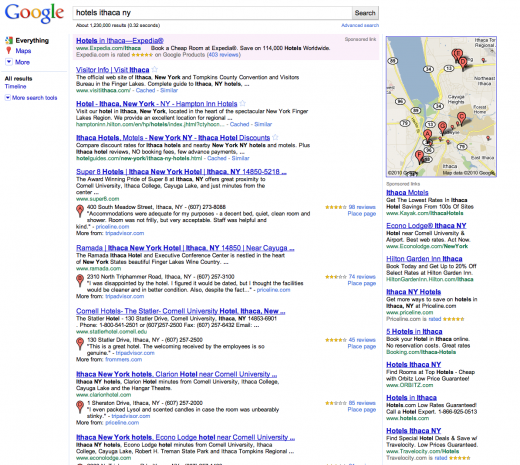Click the red marker C beside Statler Drive address
Viewport: 520px width, 465px height.
(80, 344)
